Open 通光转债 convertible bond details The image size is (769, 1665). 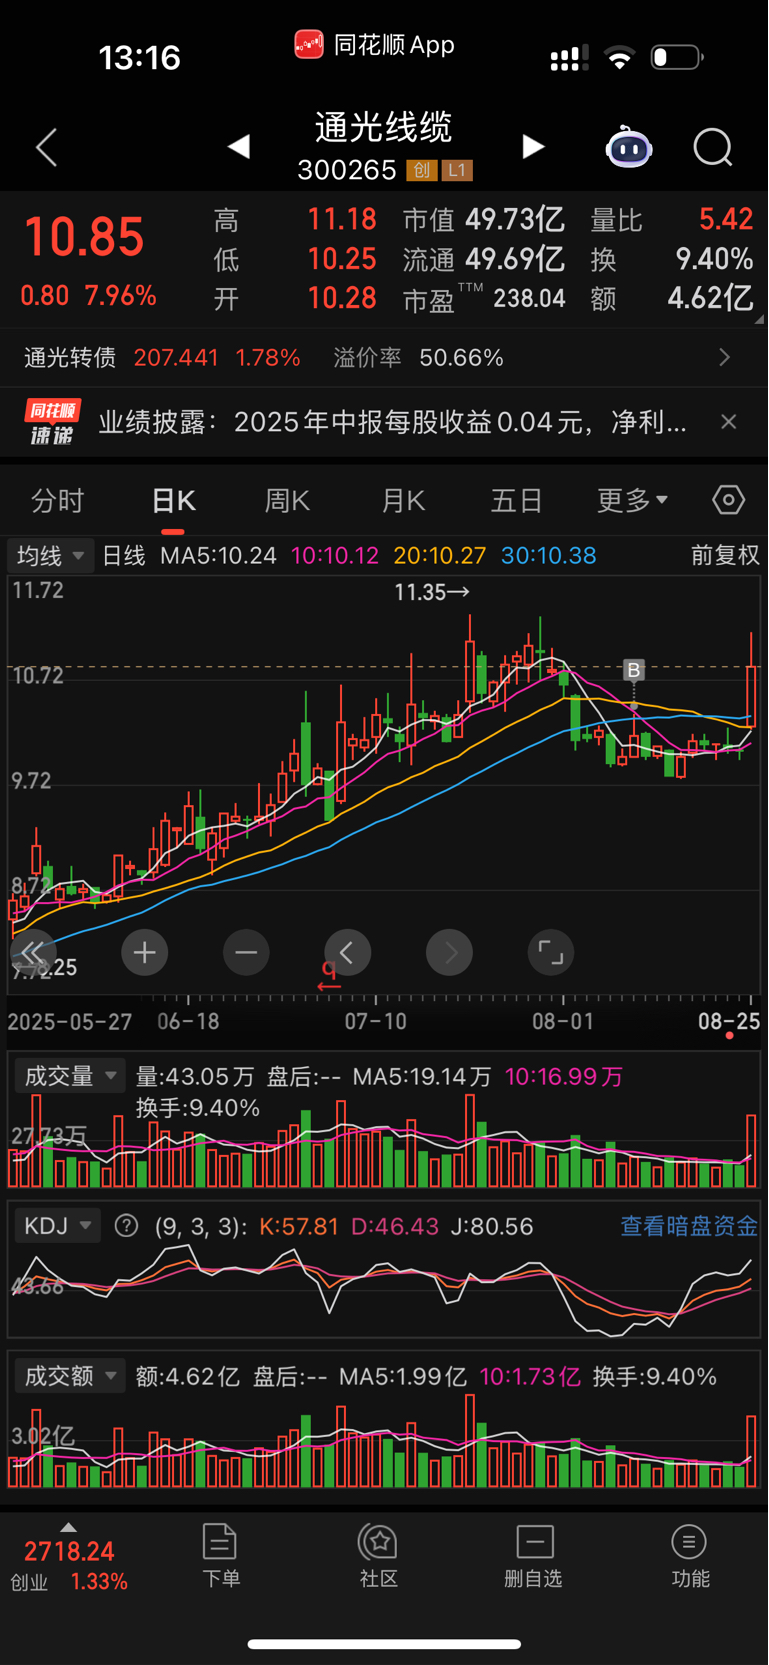(x=162, y=357)
